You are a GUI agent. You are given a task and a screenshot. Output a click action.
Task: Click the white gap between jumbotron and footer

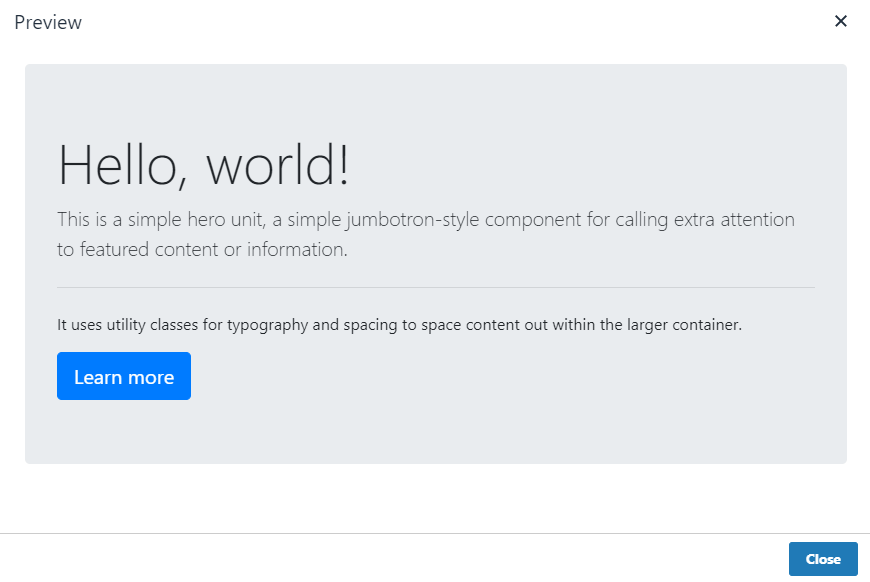(435, 498)
